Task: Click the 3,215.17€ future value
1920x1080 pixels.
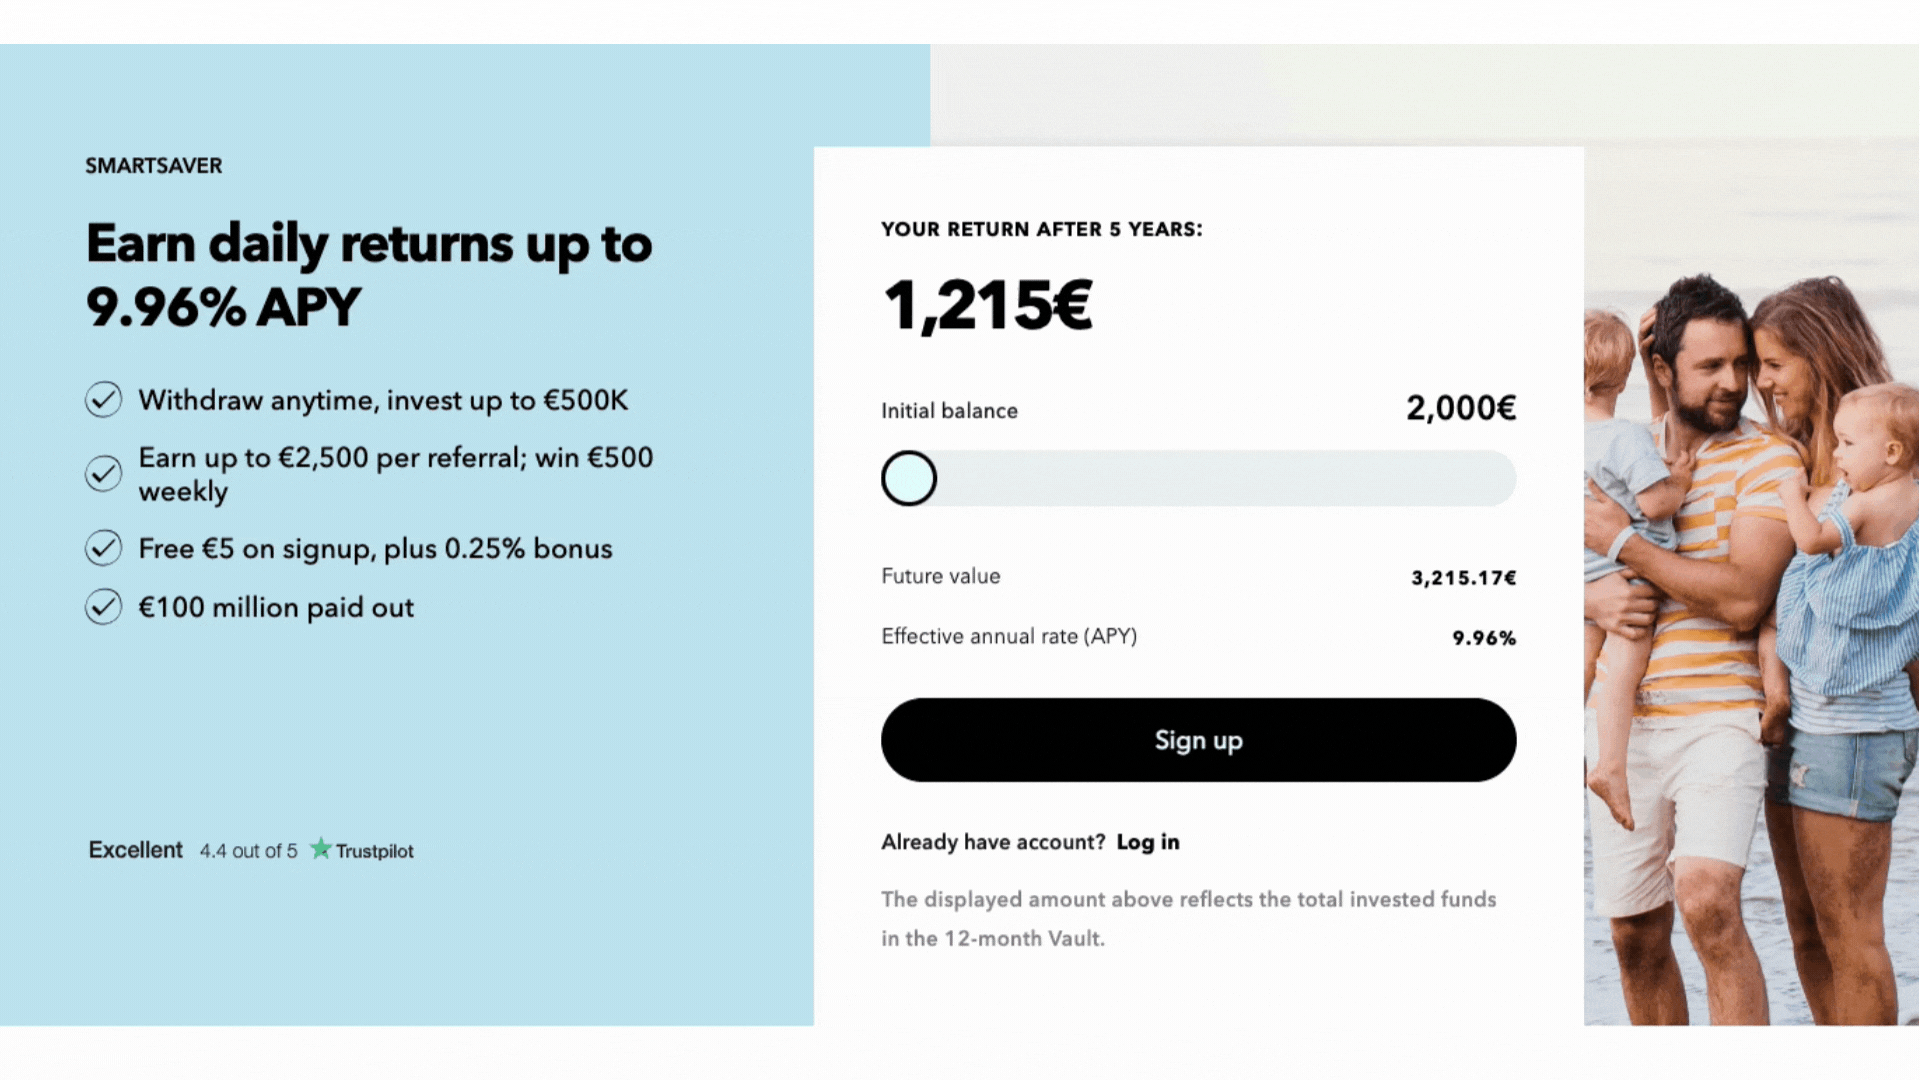Action: pos(1464,578)
